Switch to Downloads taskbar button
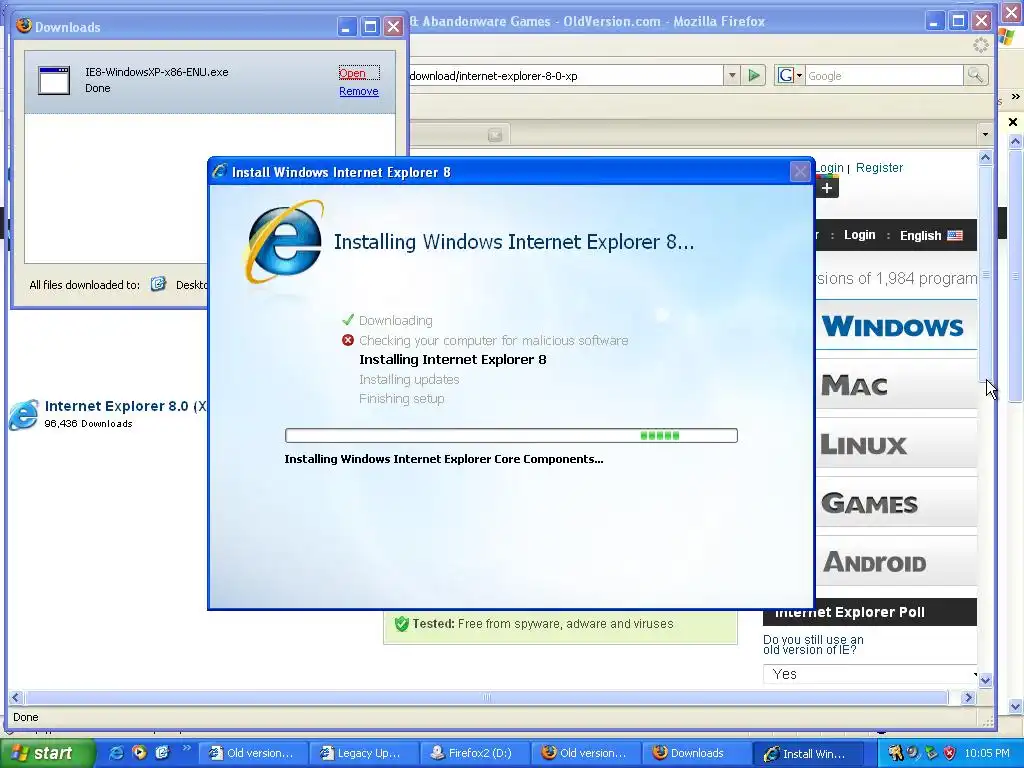 696,753
